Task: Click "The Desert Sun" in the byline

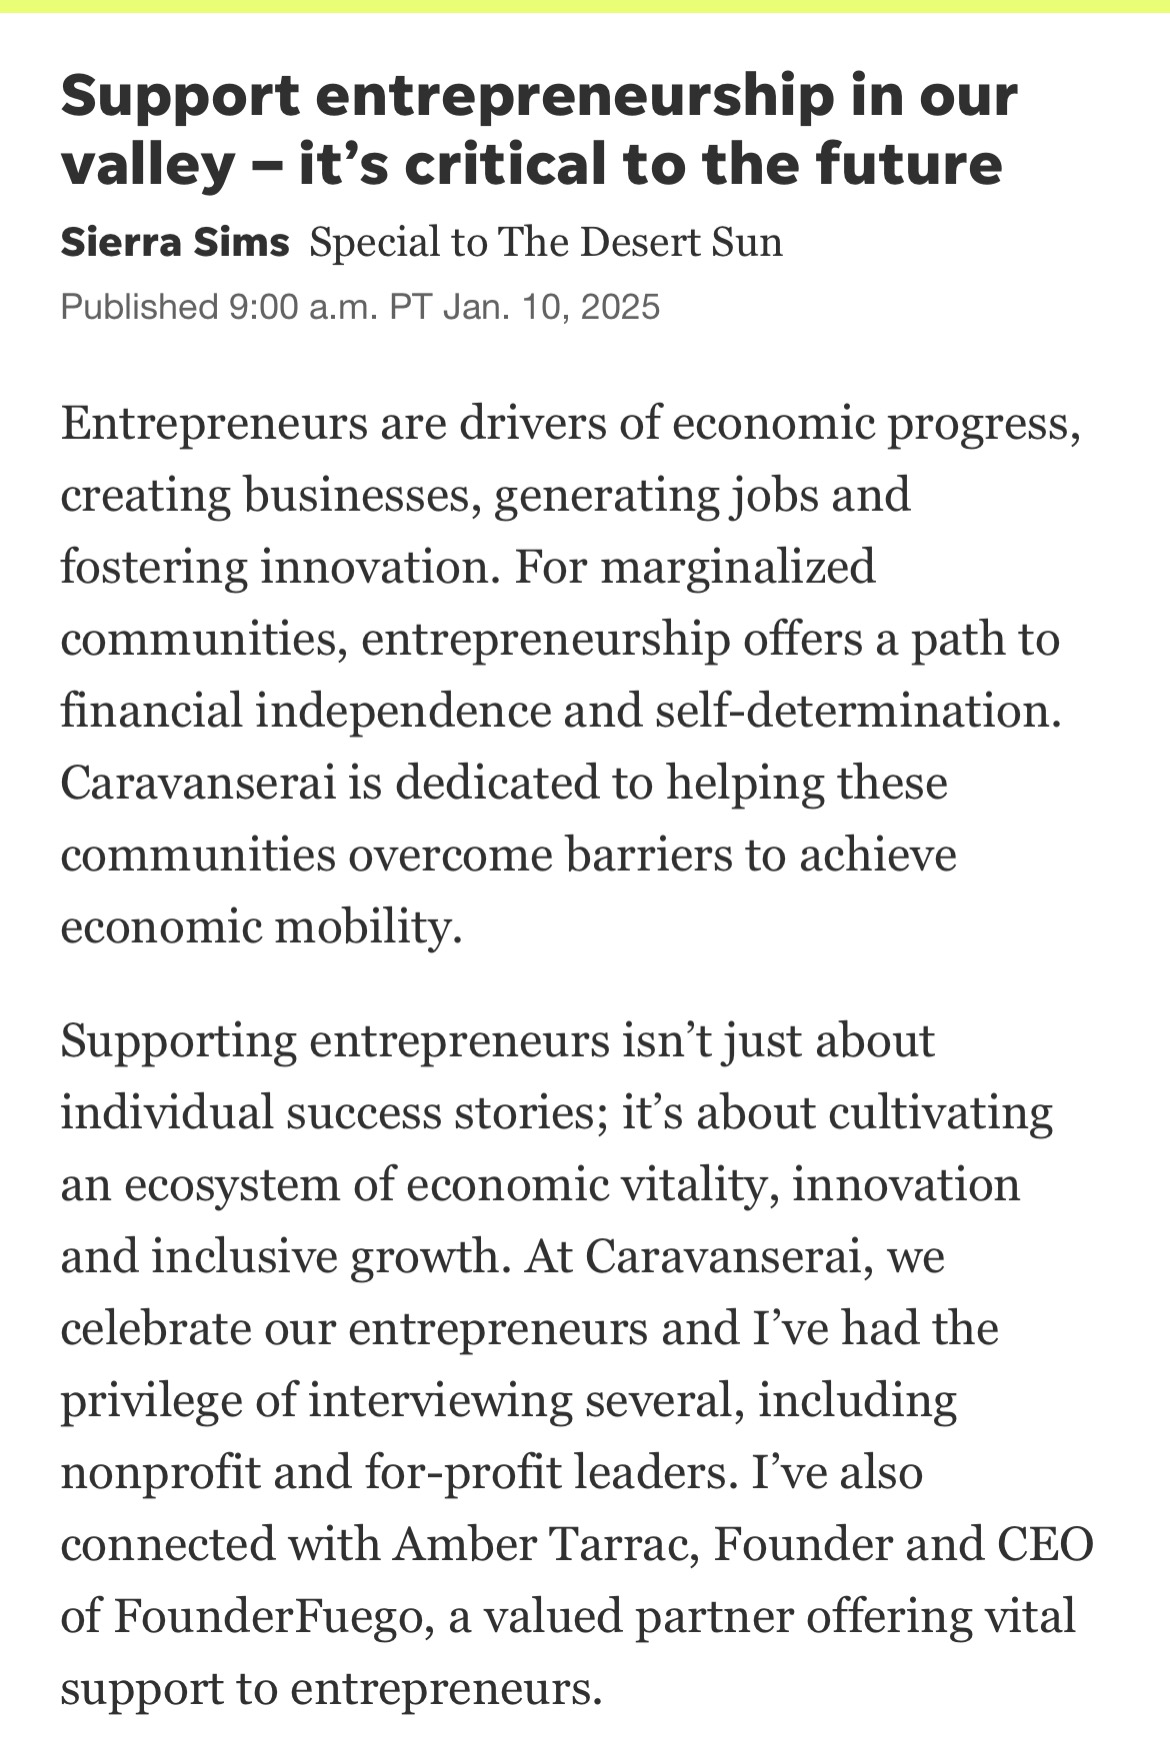Action: coord(640,243)
